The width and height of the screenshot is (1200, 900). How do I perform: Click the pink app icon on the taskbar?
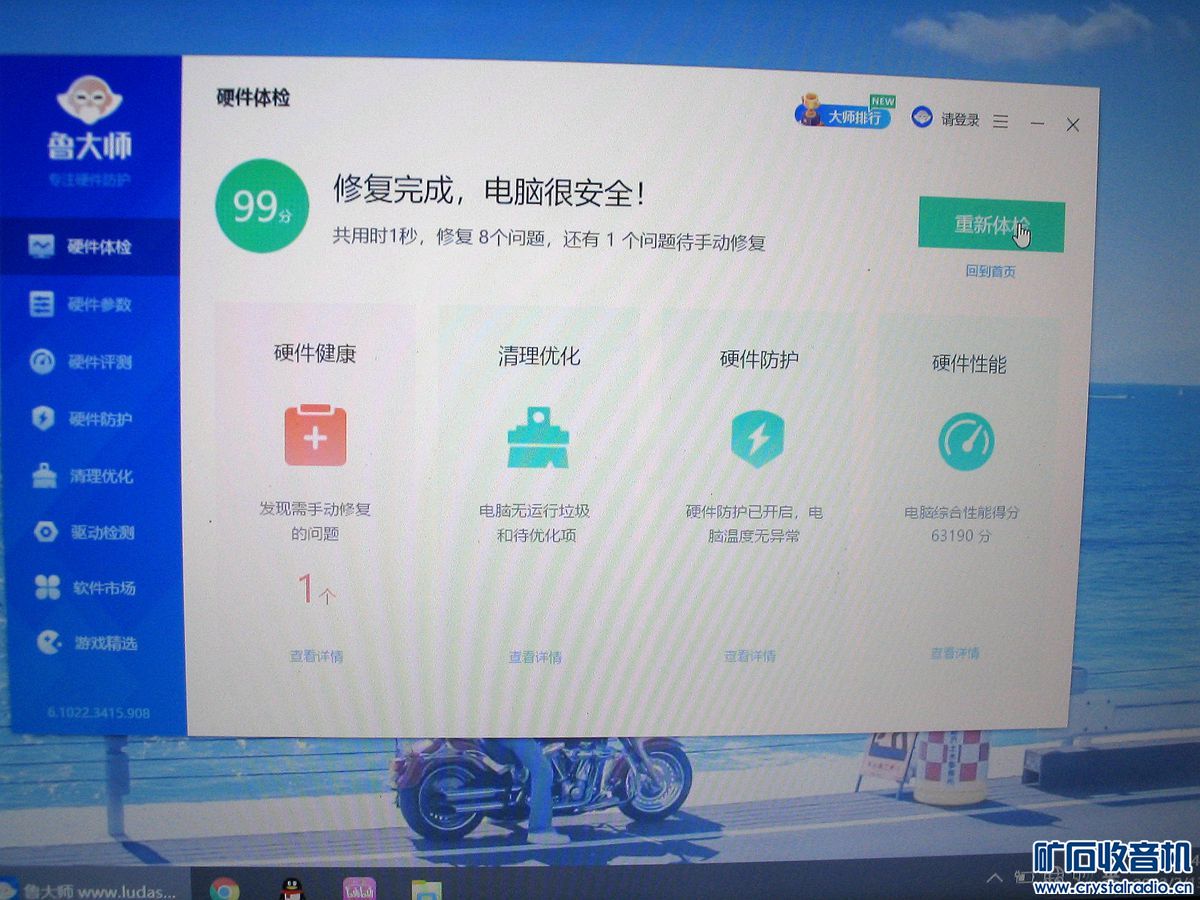[x=359, y=889]
